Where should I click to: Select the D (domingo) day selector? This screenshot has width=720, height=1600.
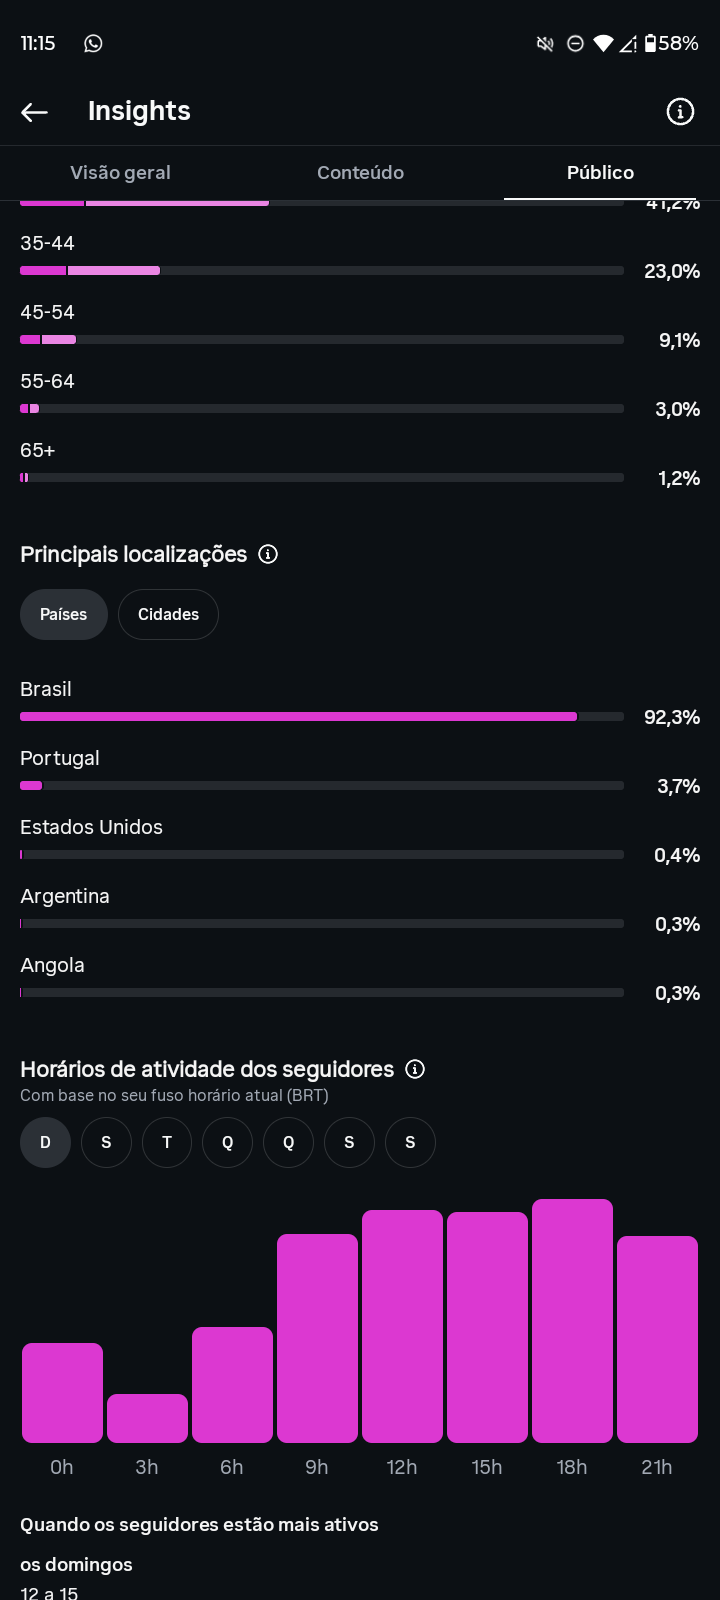point(45,1142)
